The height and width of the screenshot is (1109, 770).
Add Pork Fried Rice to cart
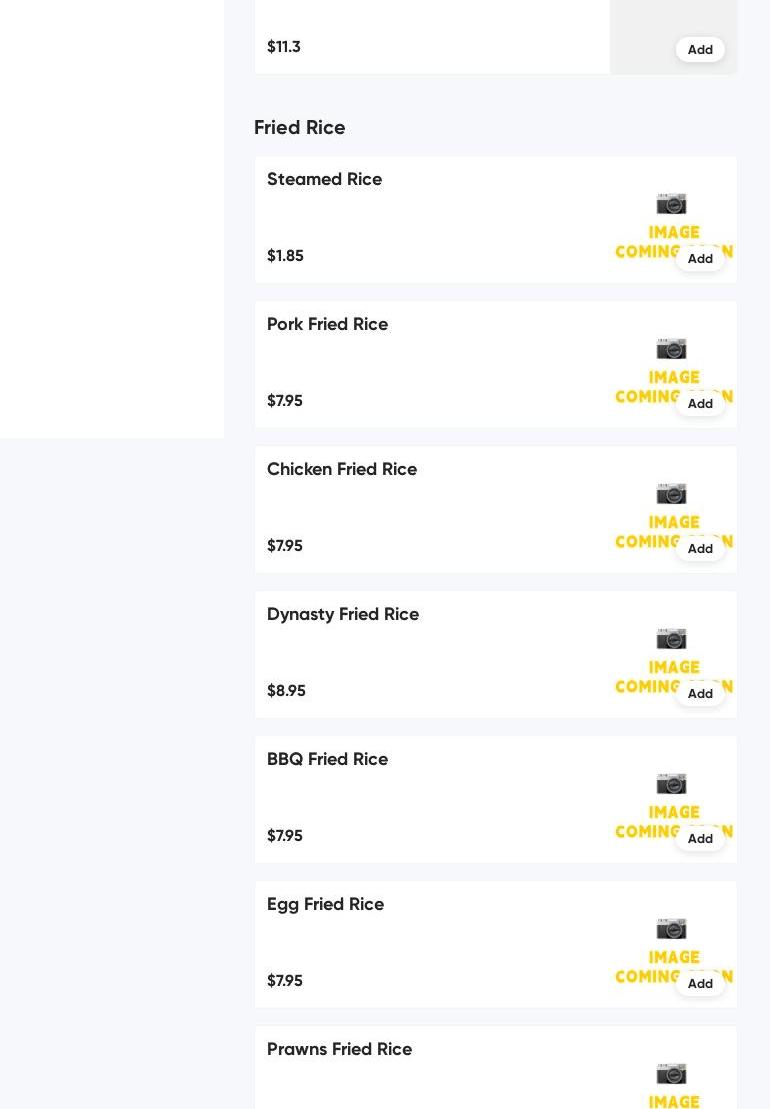[x=700, y=404]
